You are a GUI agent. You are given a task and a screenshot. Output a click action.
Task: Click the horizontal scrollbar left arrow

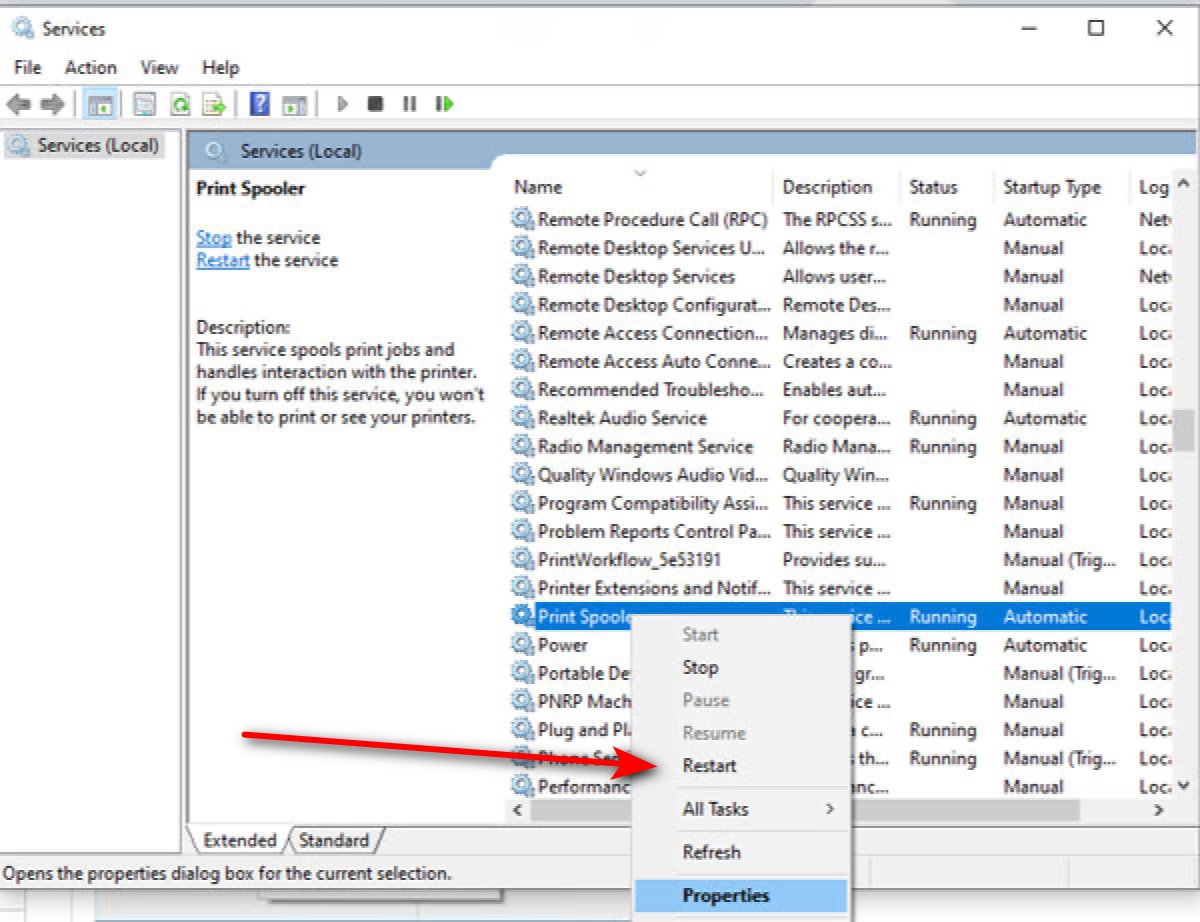pyautogui.click(x=517, y=810)
